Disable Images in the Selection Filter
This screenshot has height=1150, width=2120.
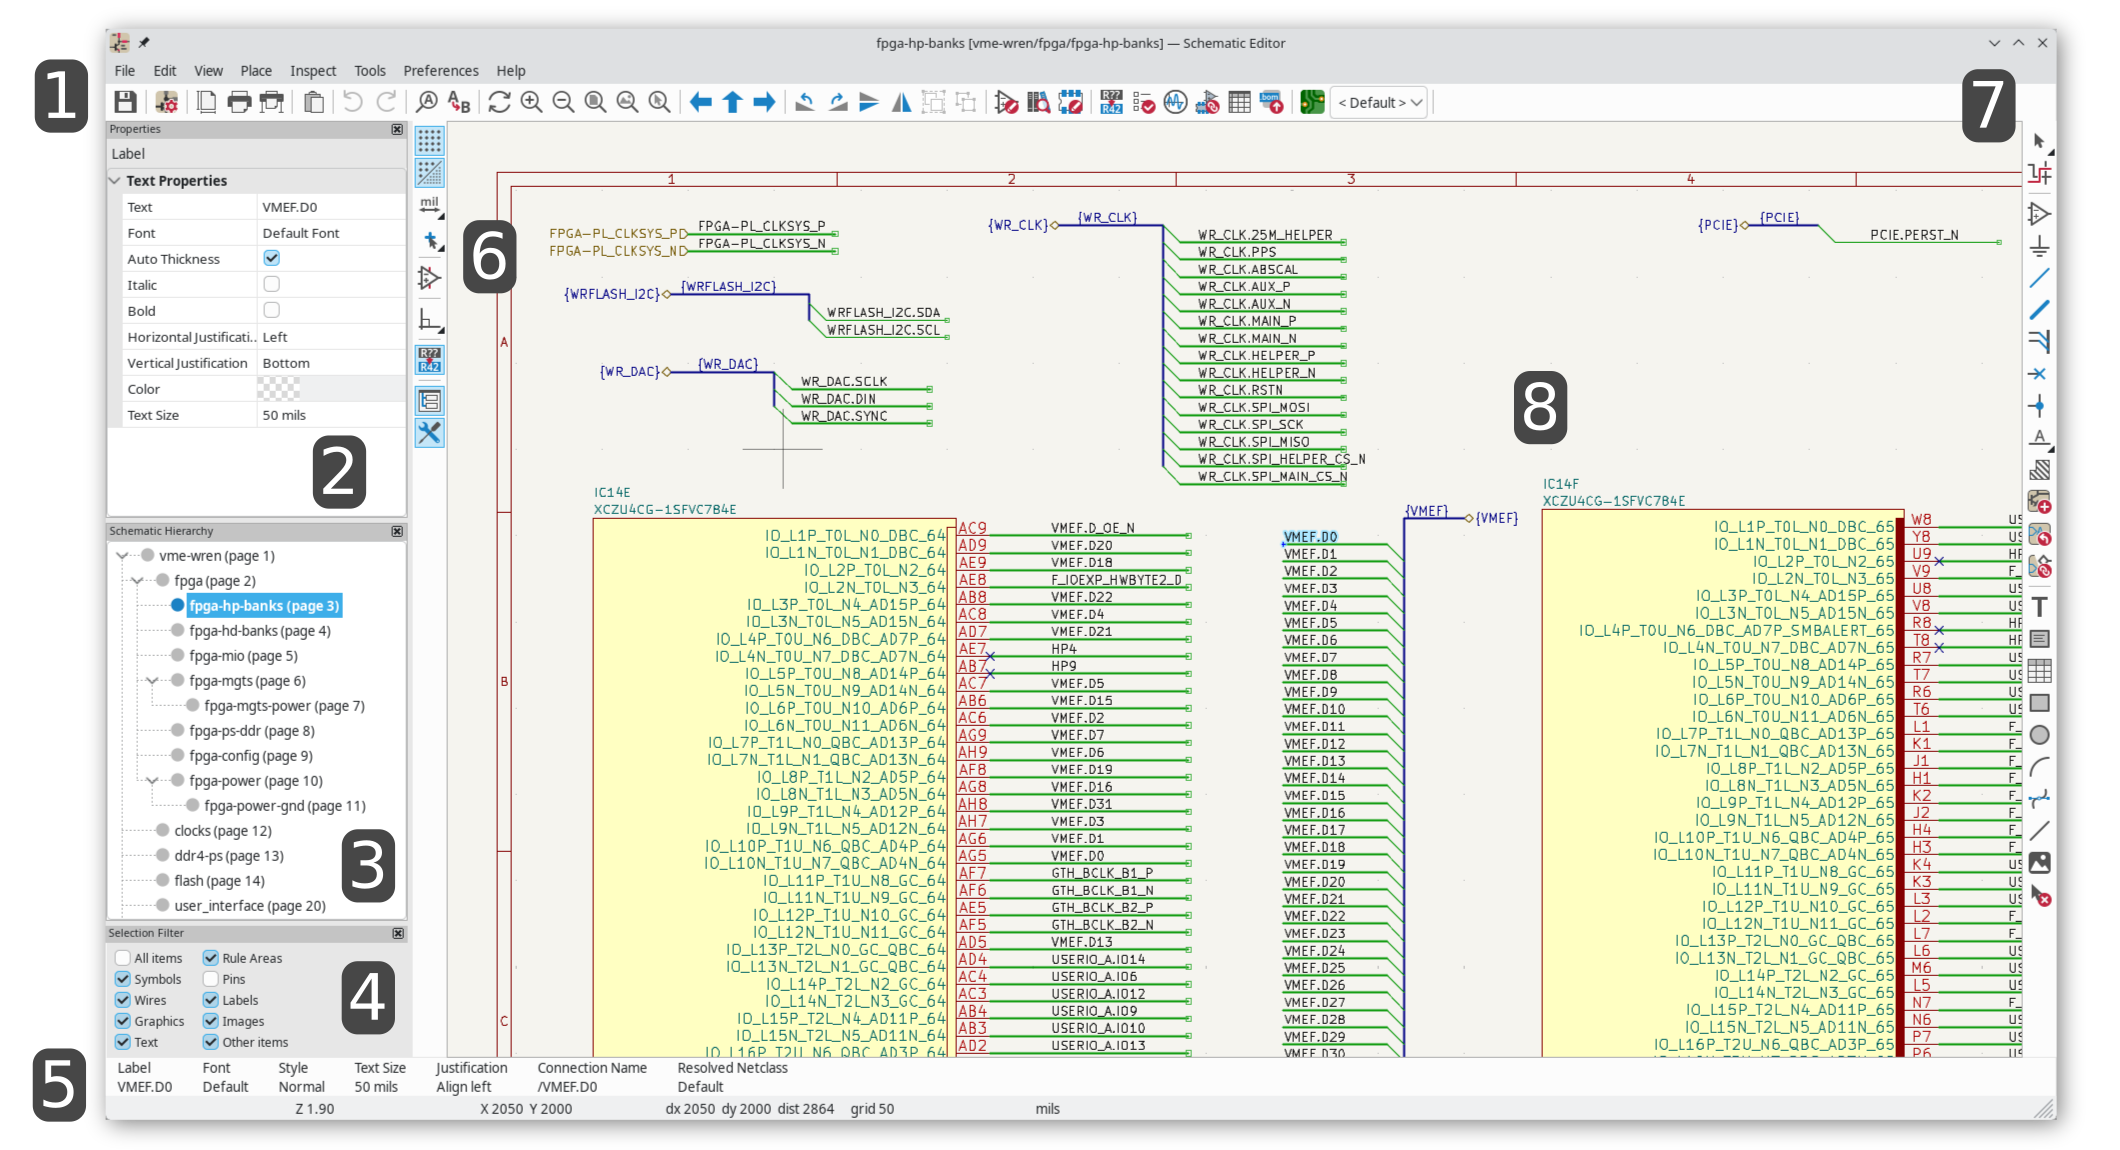tap(211, 1021)
